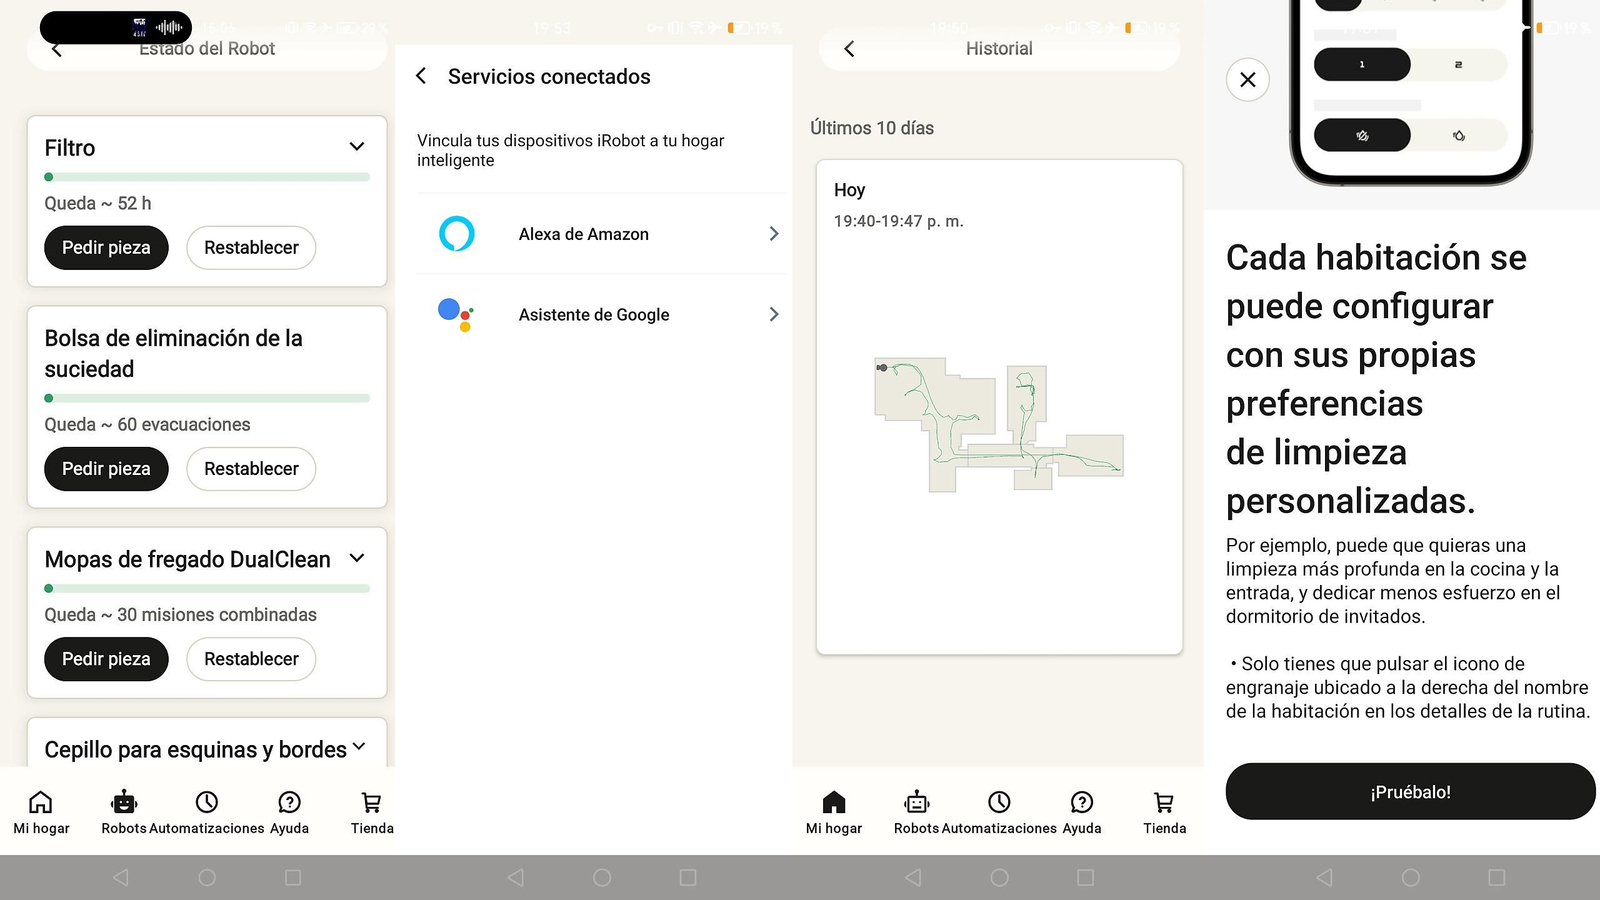Click the Bolsa de eliminación progress bar

point(207,398)
